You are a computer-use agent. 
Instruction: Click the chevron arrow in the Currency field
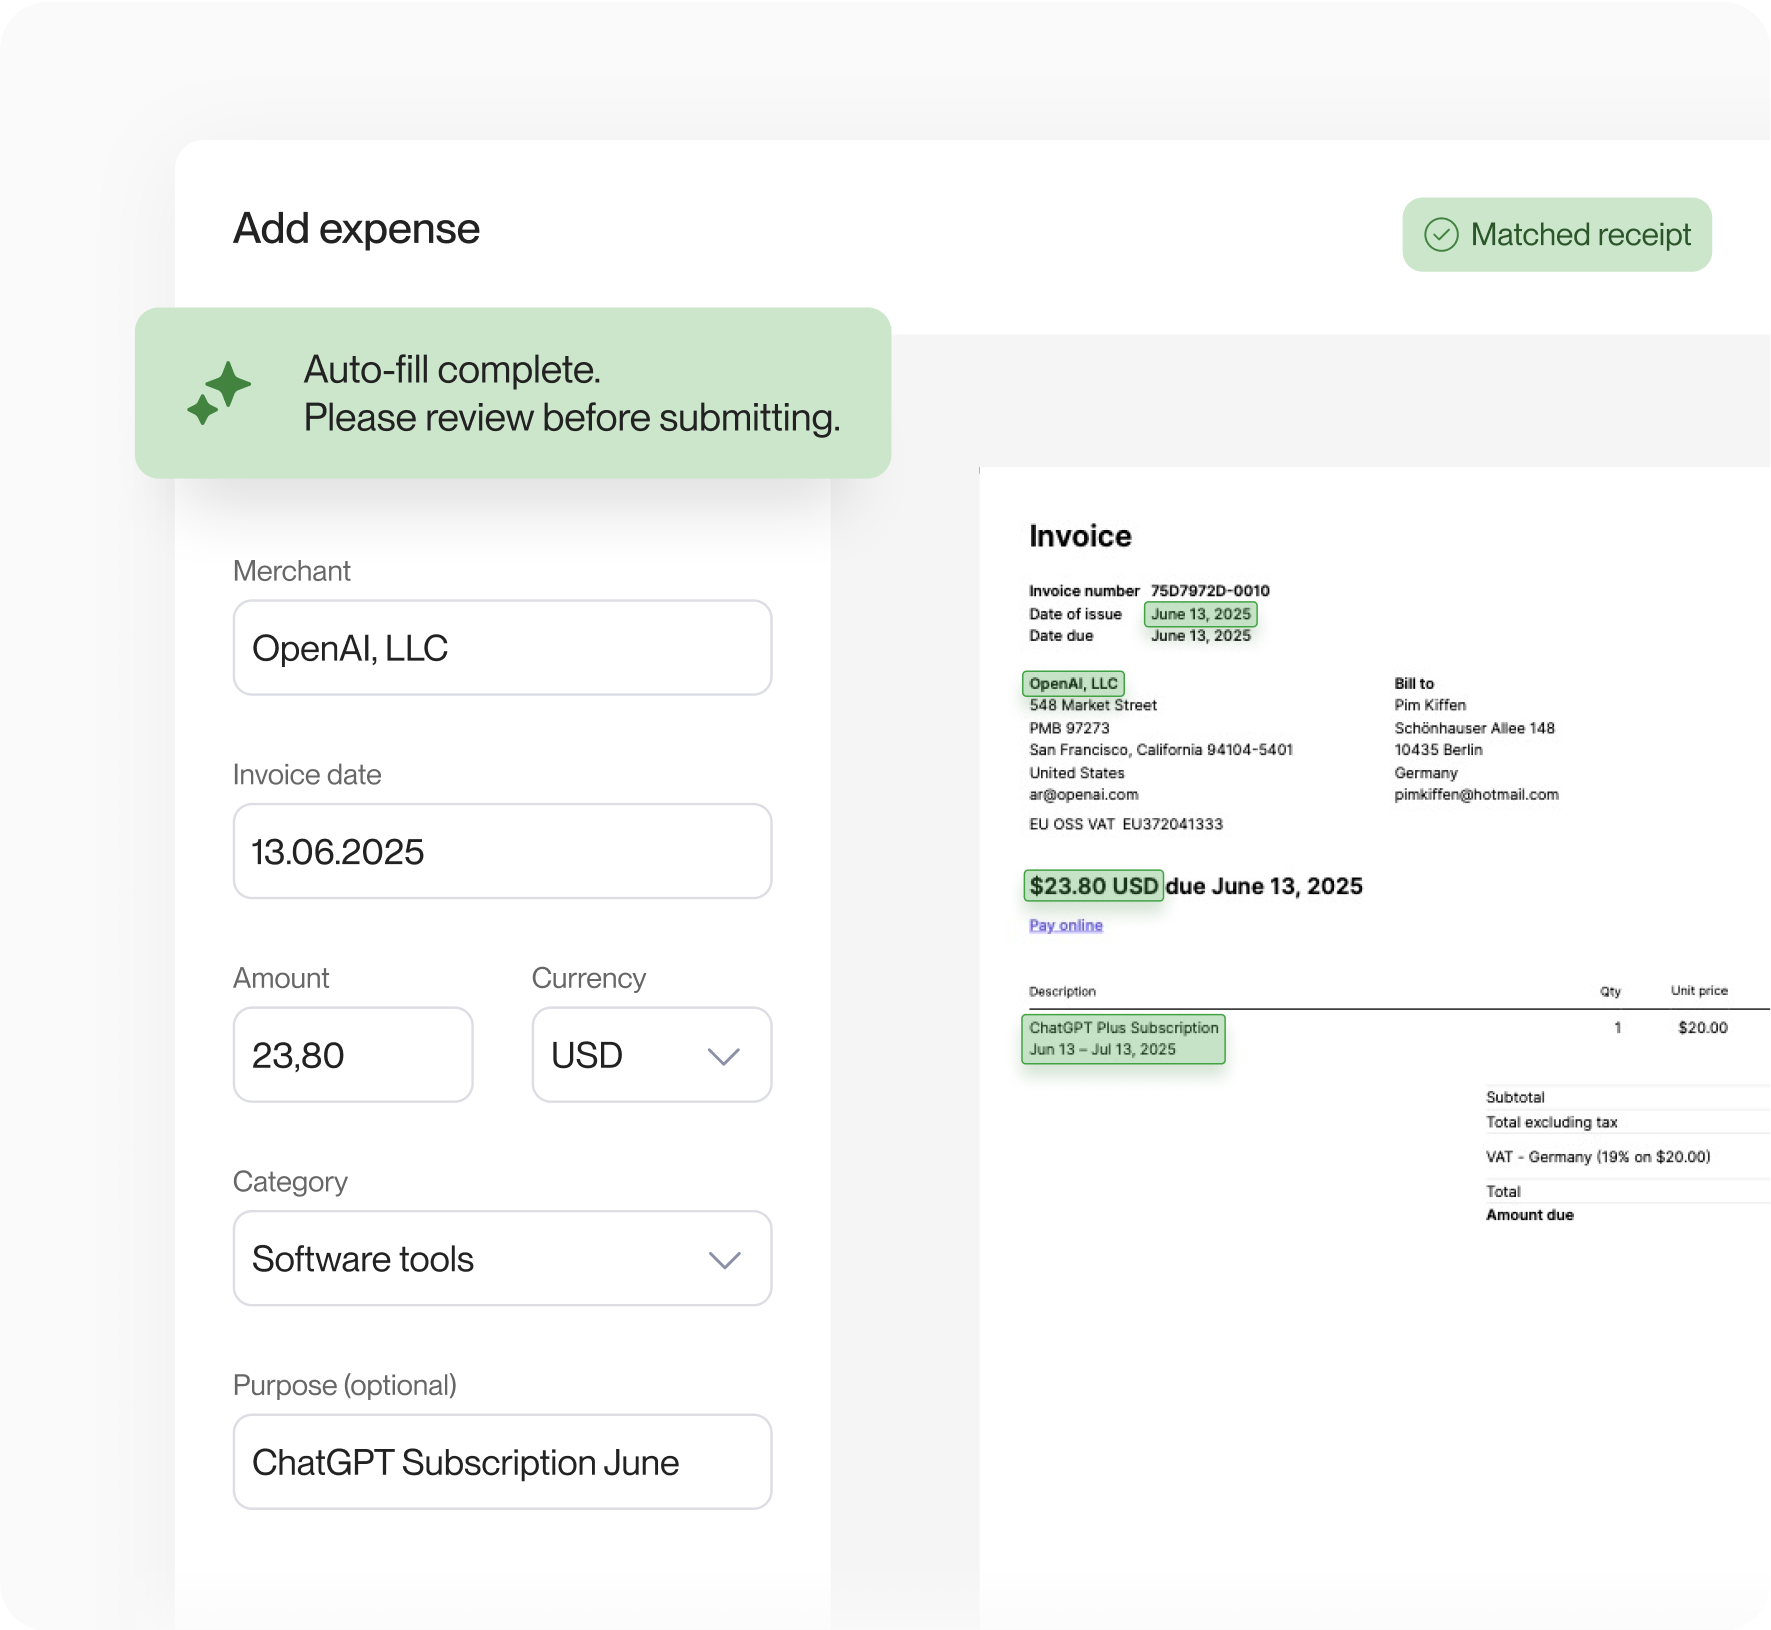click(723, 1057)
